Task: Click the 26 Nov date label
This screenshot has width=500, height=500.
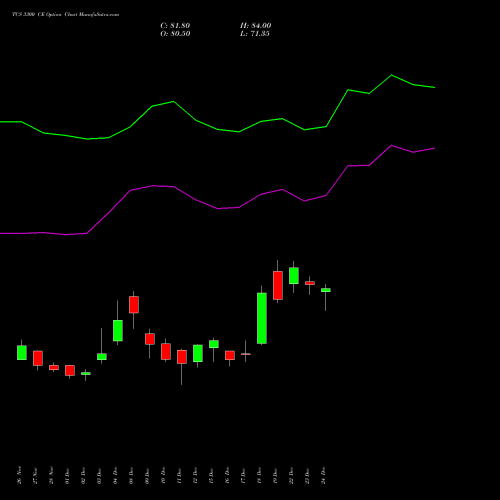Action: 19,475
